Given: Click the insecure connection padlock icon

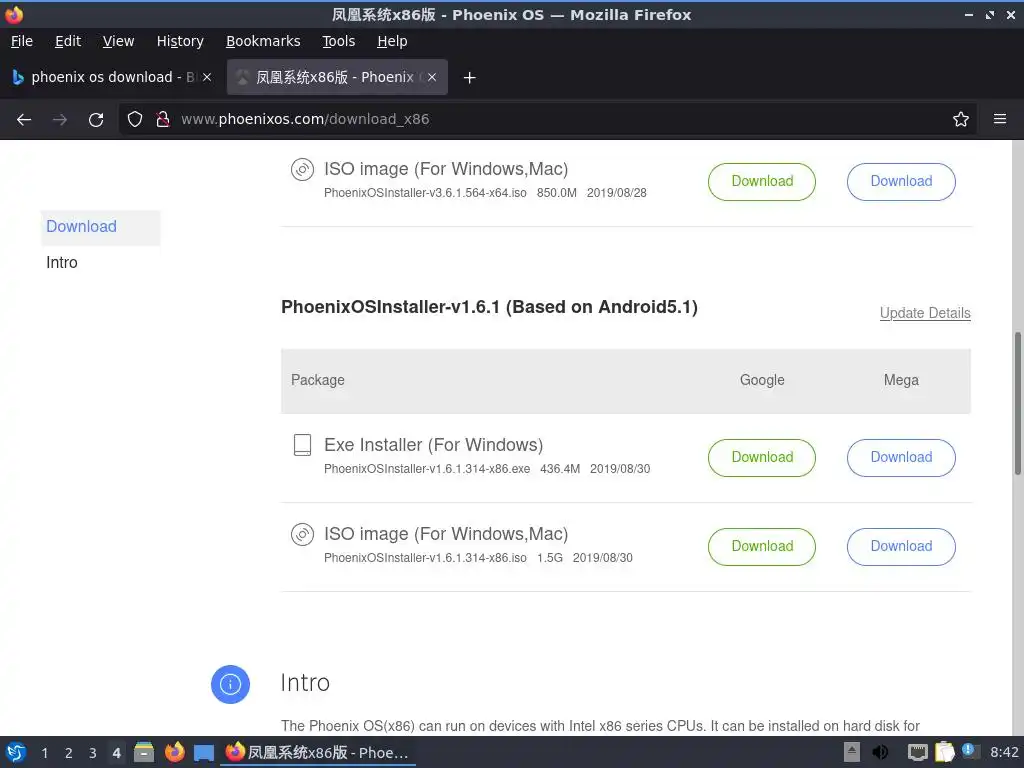Looking at the screenshot, I should tap(163, 119).
